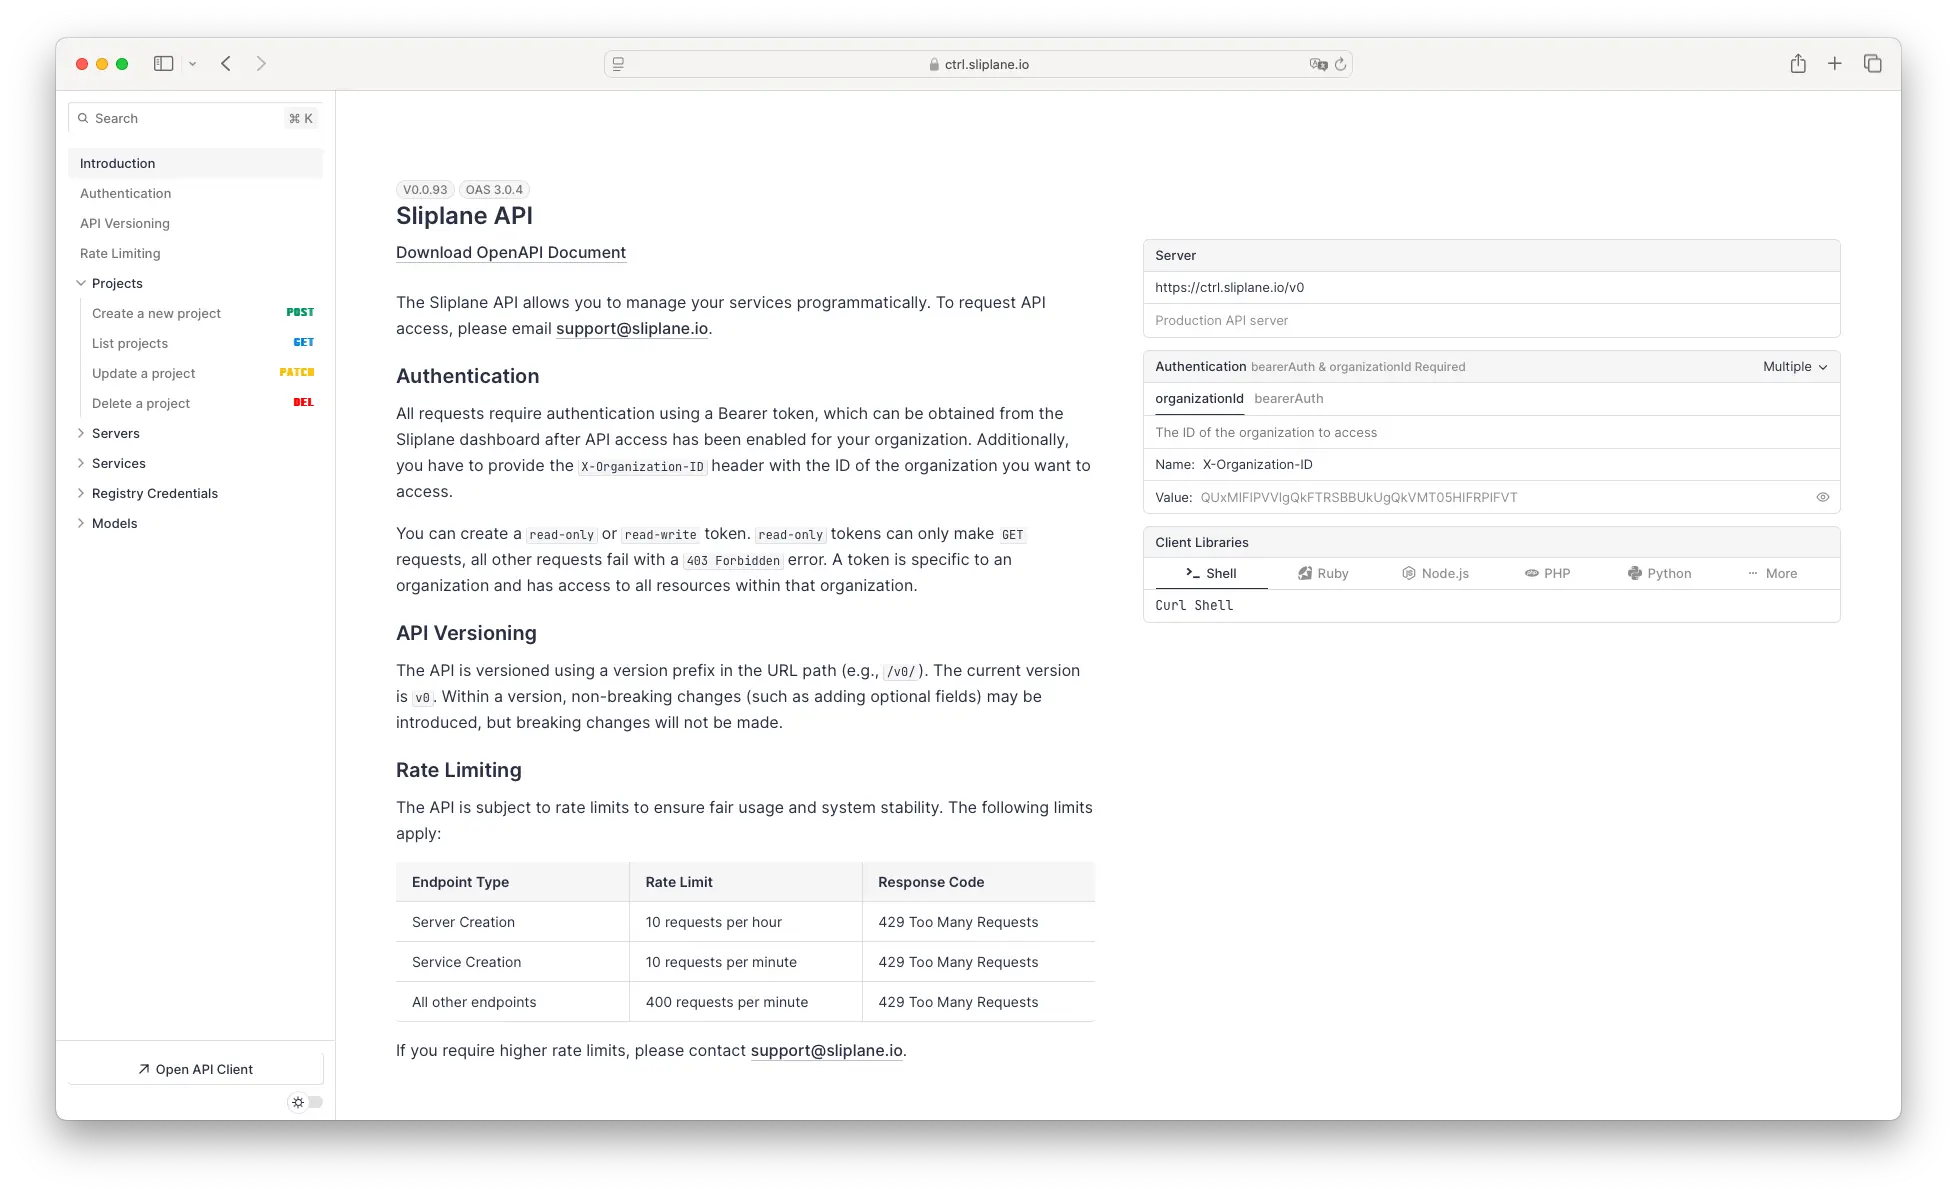Select Rate Limiting in the sidebar navigation
The height and width of the screenshot is (1194, 1957).
point(120,253)
